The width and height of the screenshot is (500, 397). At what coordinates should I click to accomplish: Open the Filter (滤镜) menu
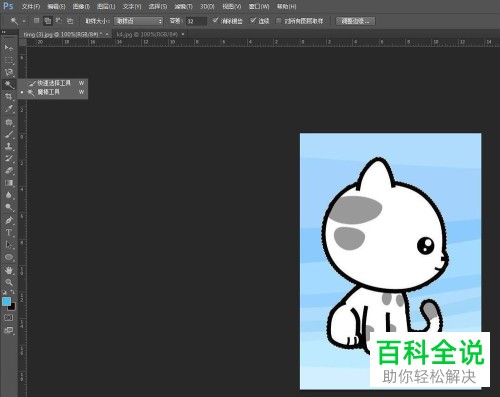tap(183, 6)
